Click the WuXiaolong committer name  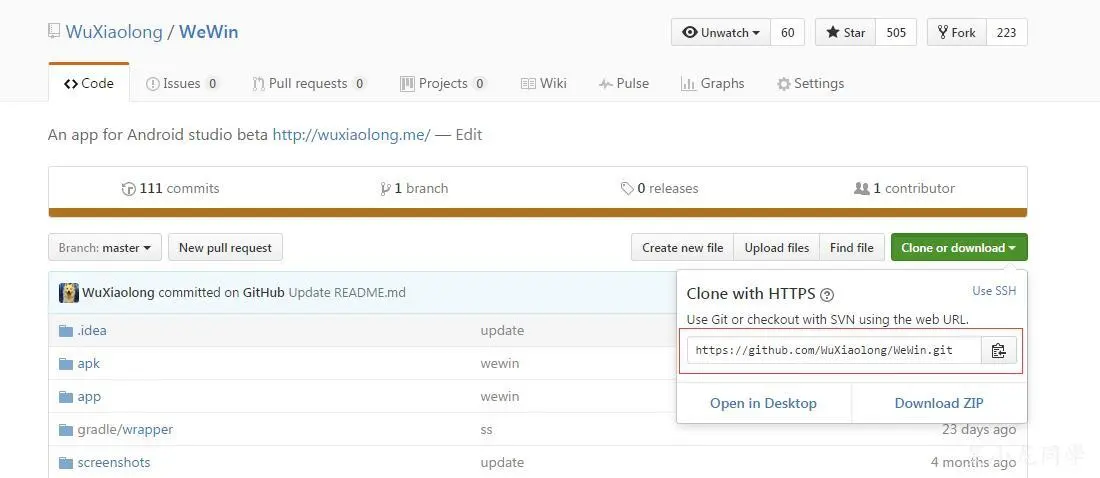(119, 293)
